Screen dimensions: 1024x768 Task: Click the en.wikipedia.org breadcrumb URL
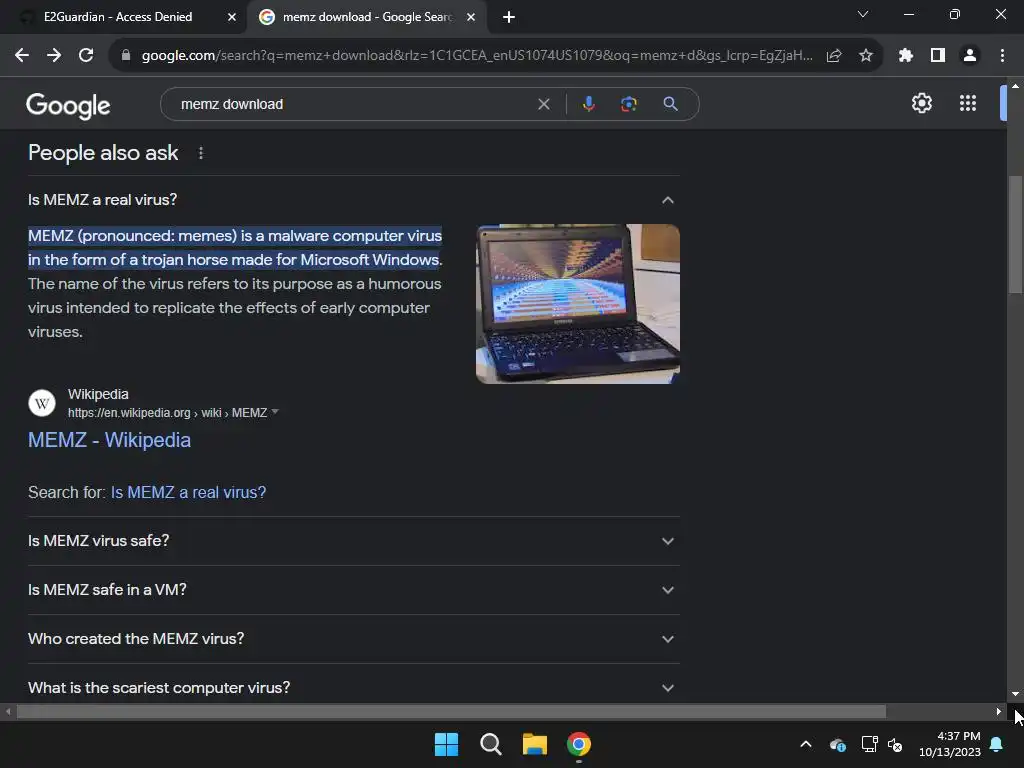point(167,413)
